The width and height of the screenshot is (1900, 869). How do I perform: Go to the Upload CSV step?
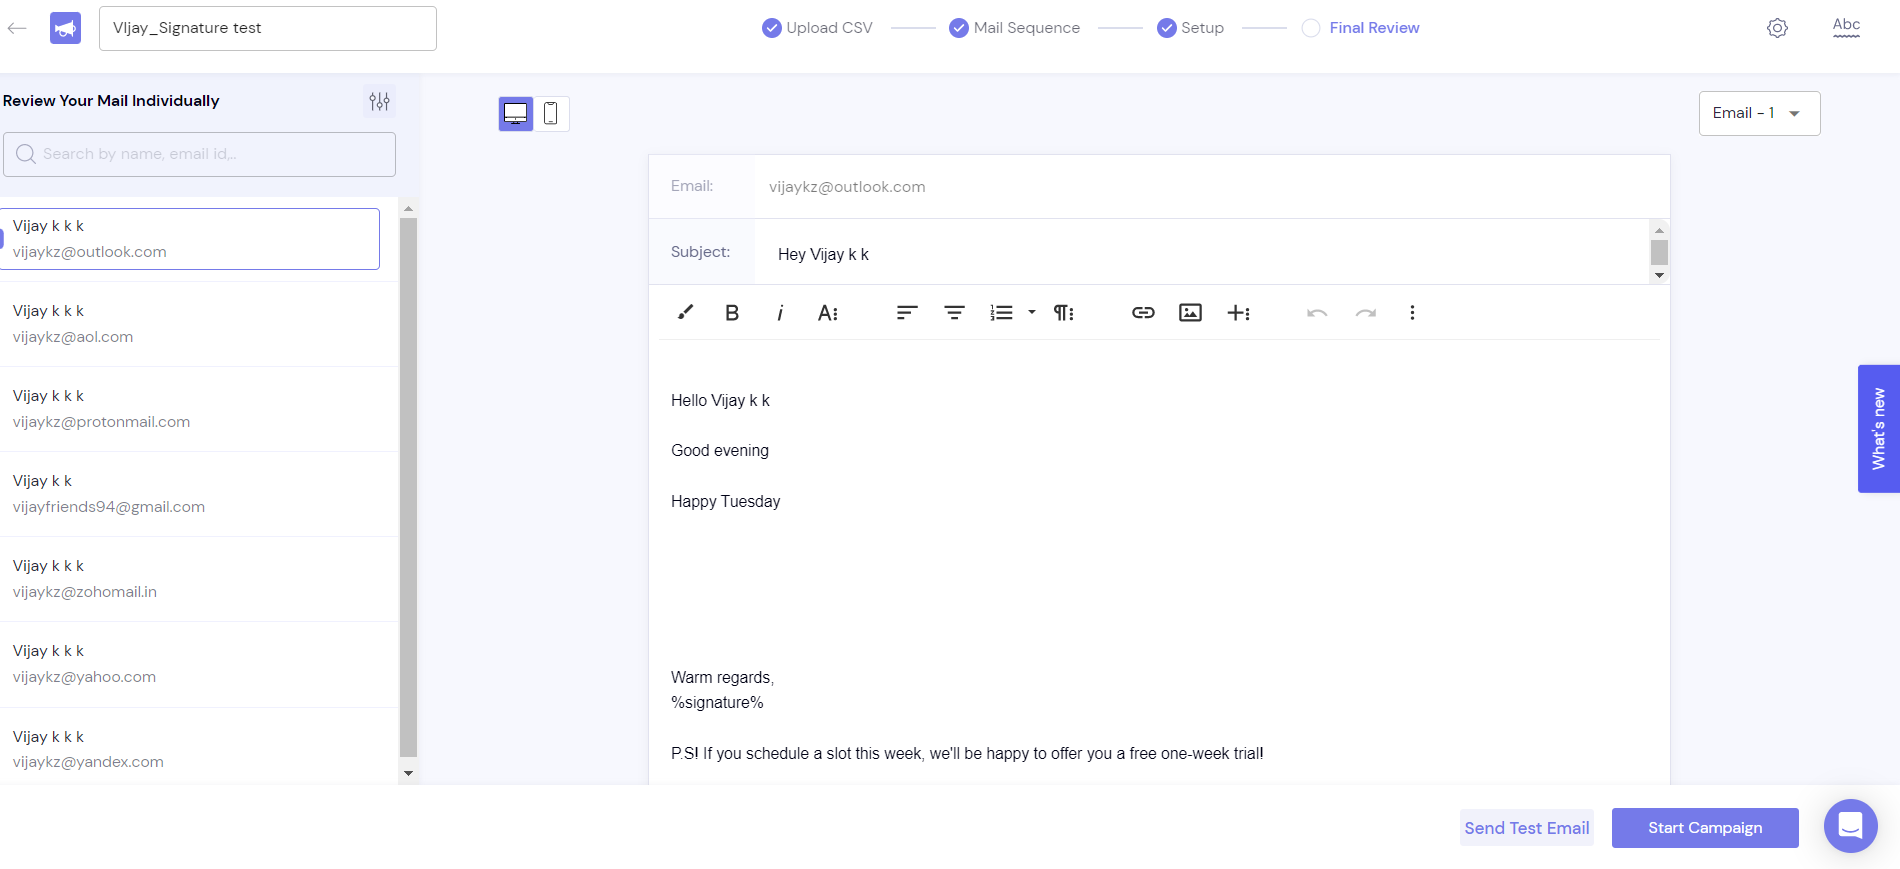pyautogui.click(x=817, y=28)
